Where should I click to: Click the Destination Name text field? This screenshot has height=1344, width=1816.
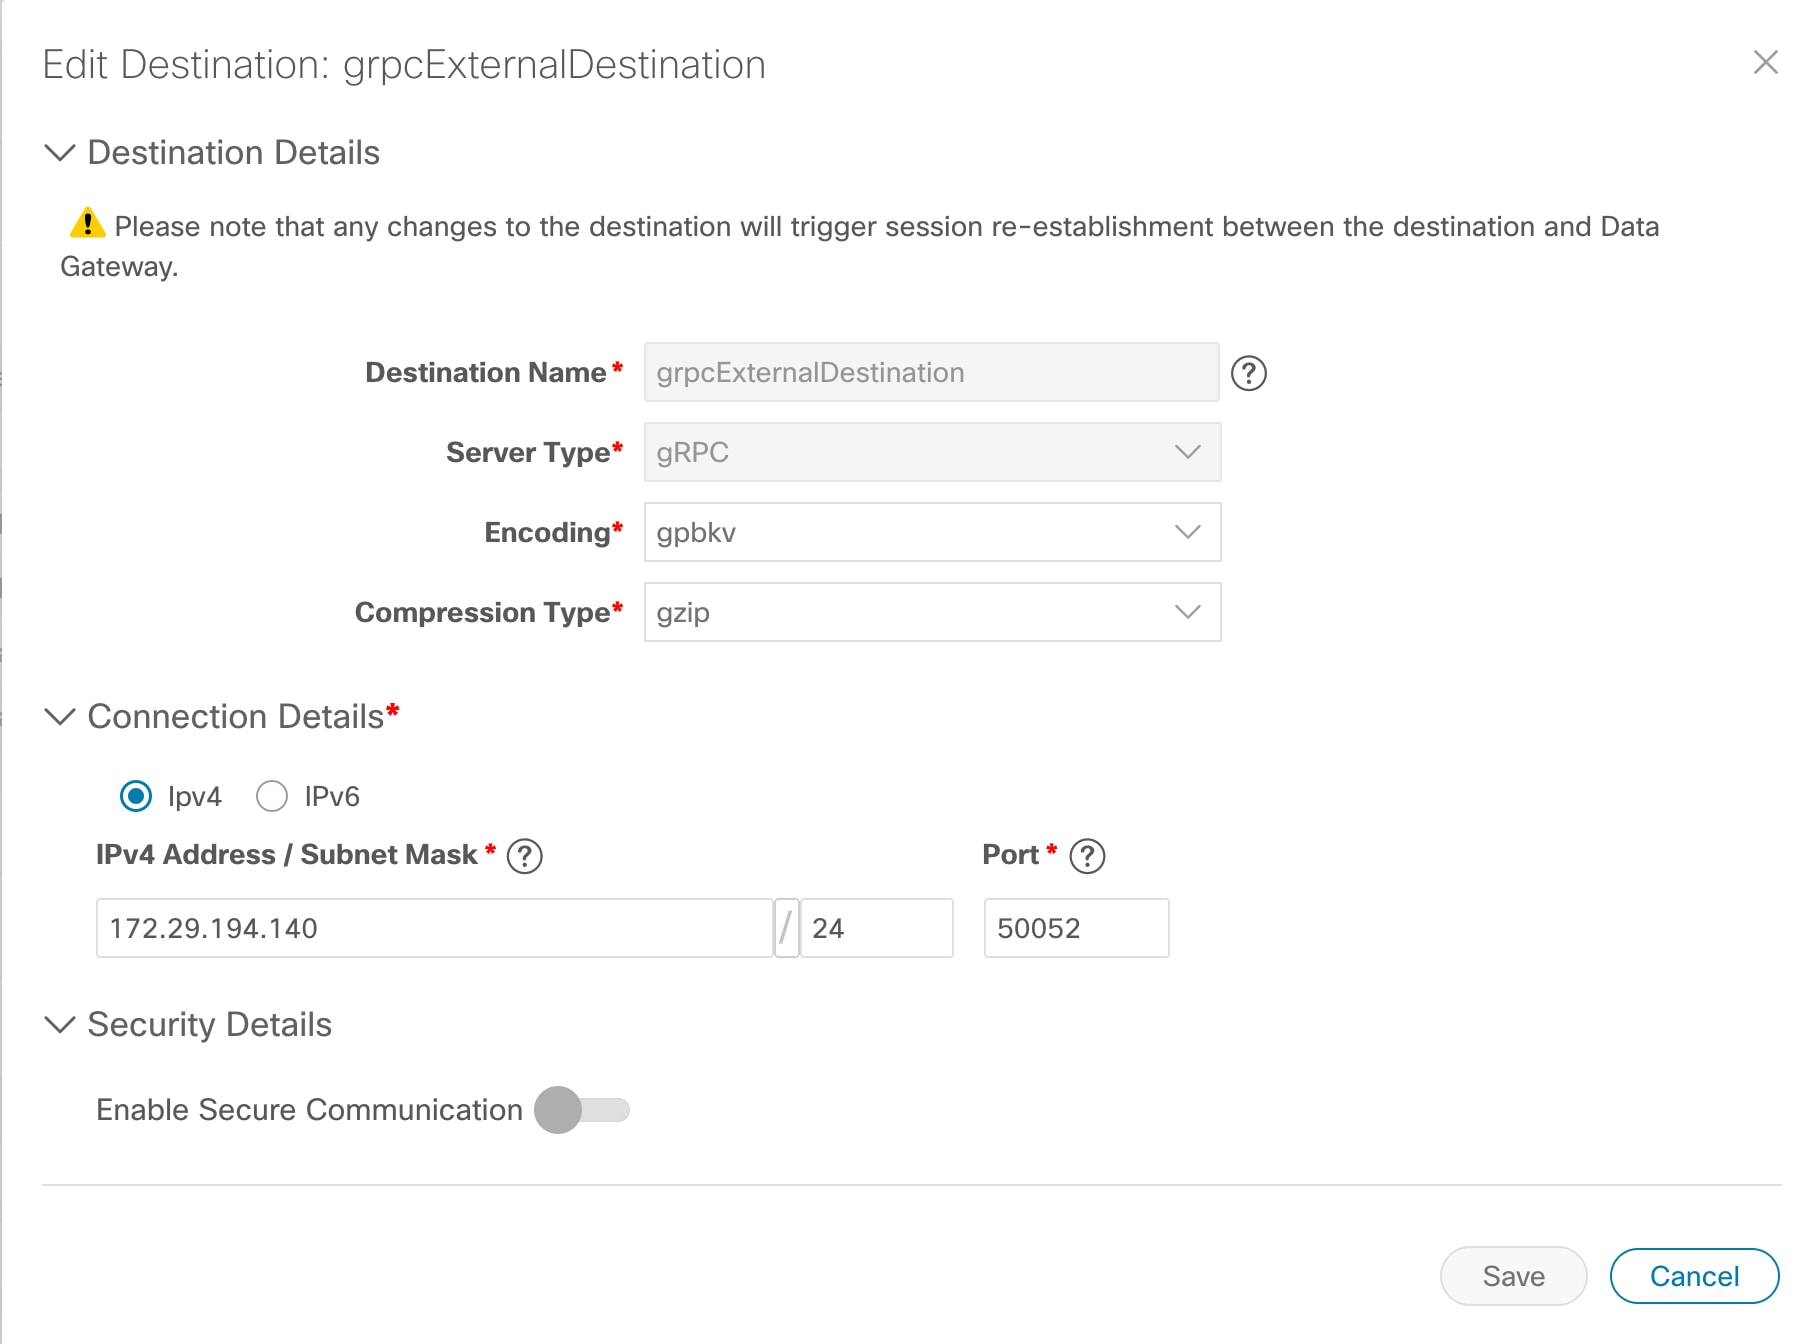point(931,372)
